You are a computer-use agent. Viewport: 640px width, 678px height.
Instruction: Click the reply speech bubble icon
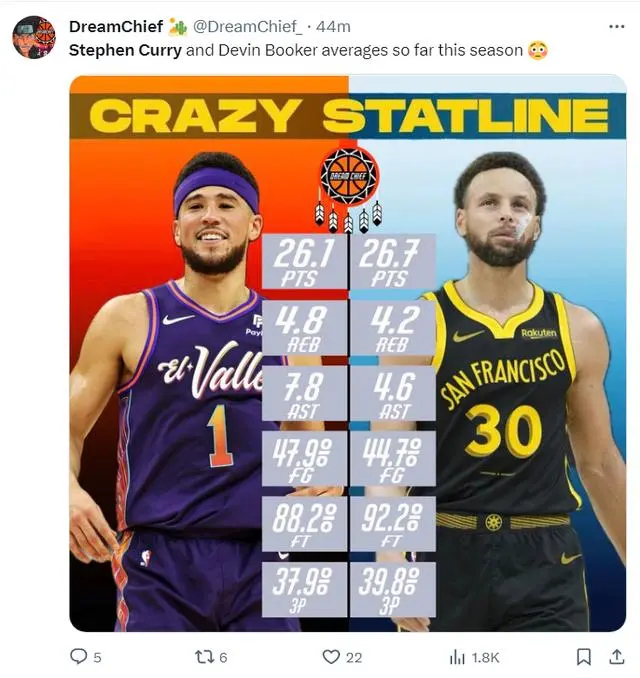79,656
